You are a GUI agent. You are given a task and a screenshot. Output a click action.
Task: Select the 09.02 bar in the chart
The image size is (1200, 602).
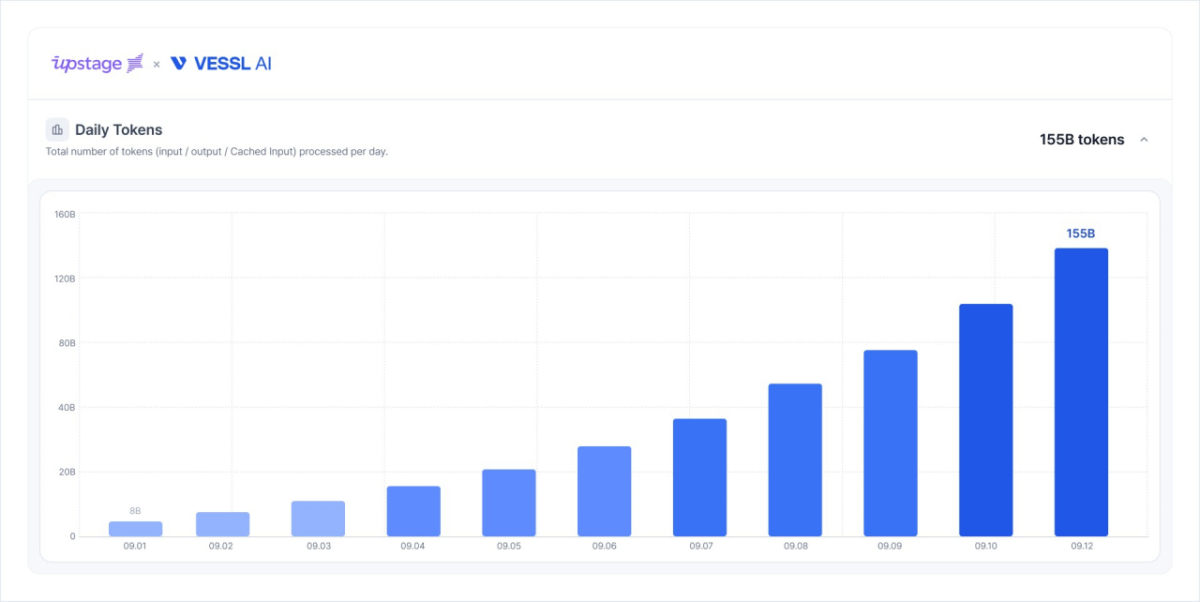coord(223,524)
